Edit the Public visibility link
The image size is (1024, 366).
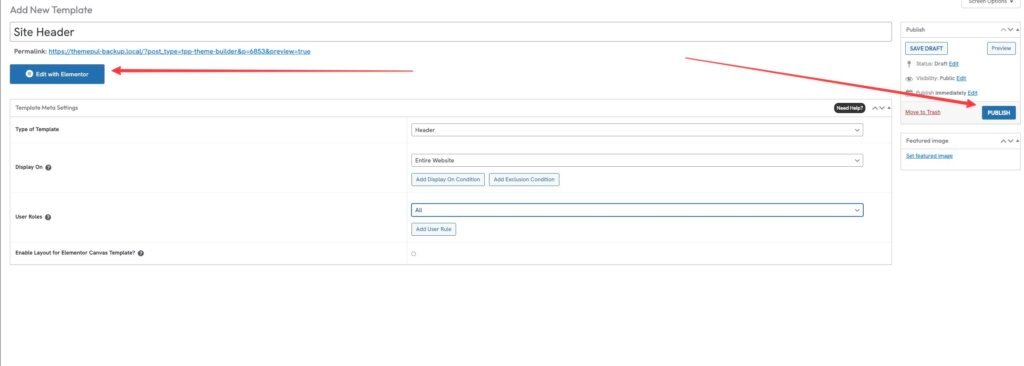point(961,78)
